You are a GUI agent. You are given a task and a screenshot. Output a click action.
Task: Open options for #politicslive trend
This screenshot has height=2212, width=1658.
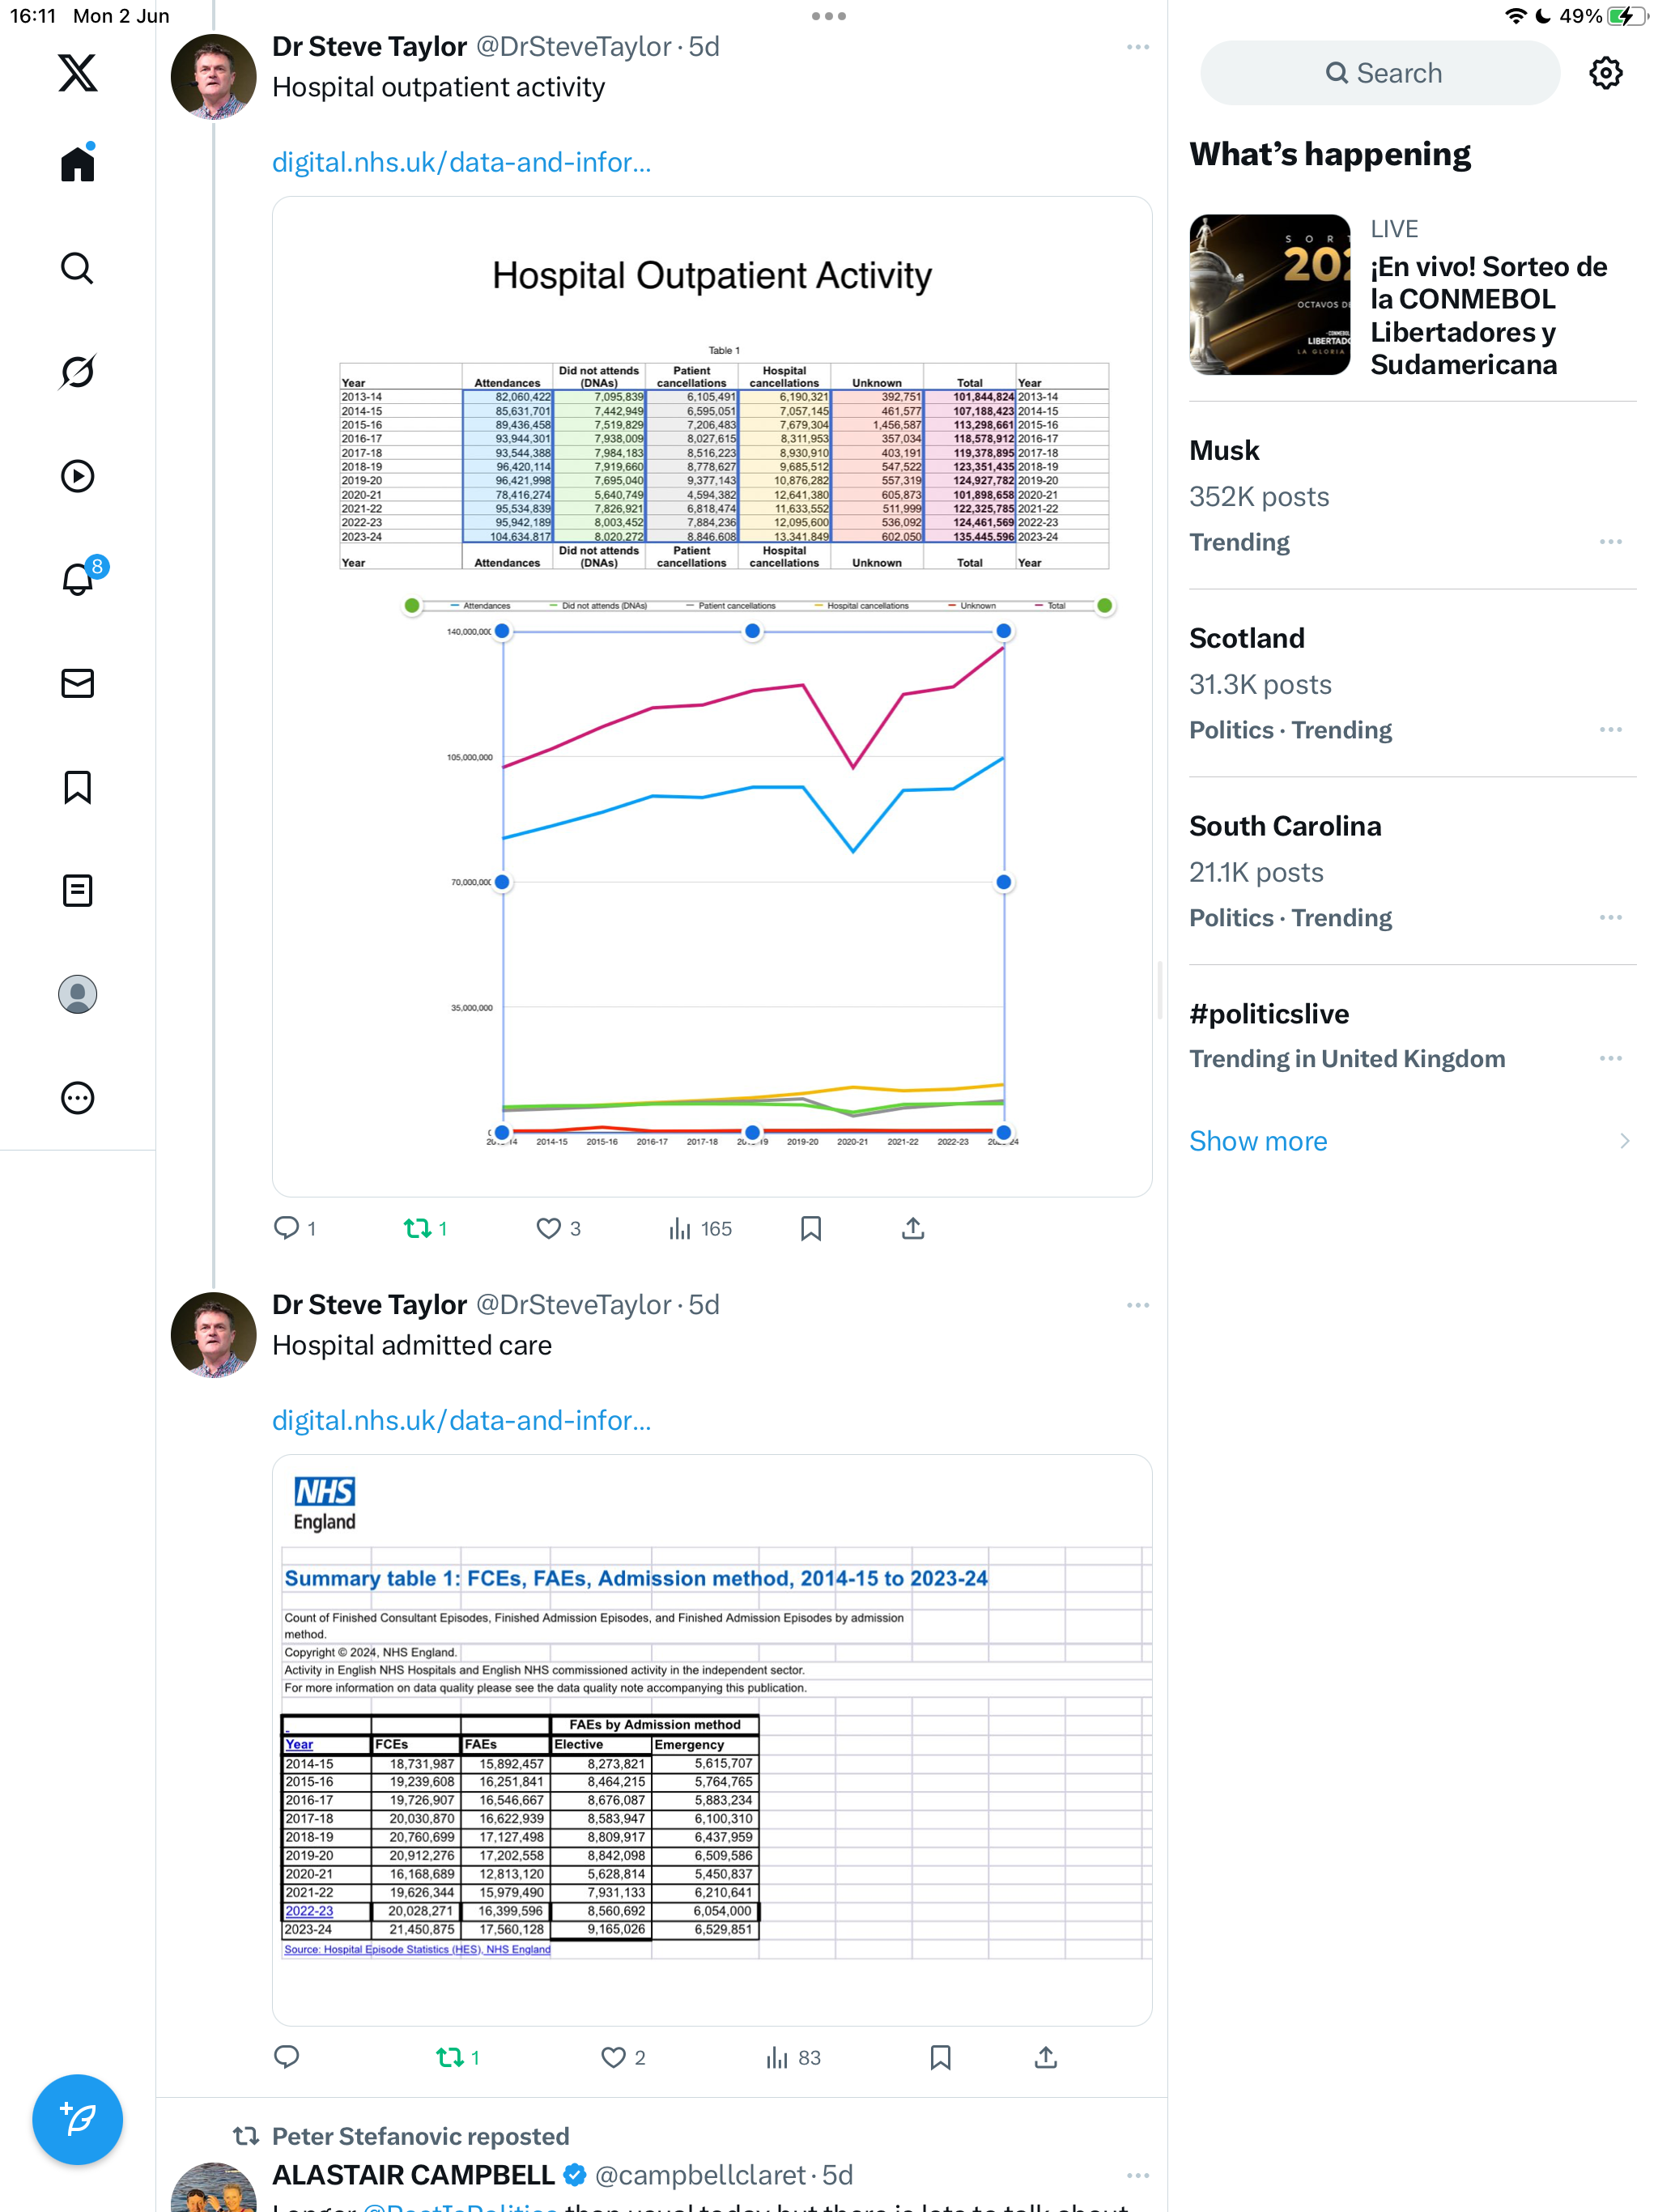pos(1610,1059)
